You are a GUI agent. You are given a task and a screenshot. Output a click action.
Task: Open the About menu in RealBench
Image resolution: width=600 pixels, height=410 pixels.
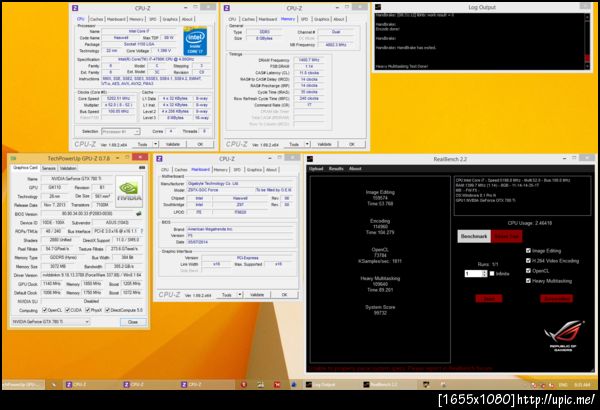[x=355, y=168]
